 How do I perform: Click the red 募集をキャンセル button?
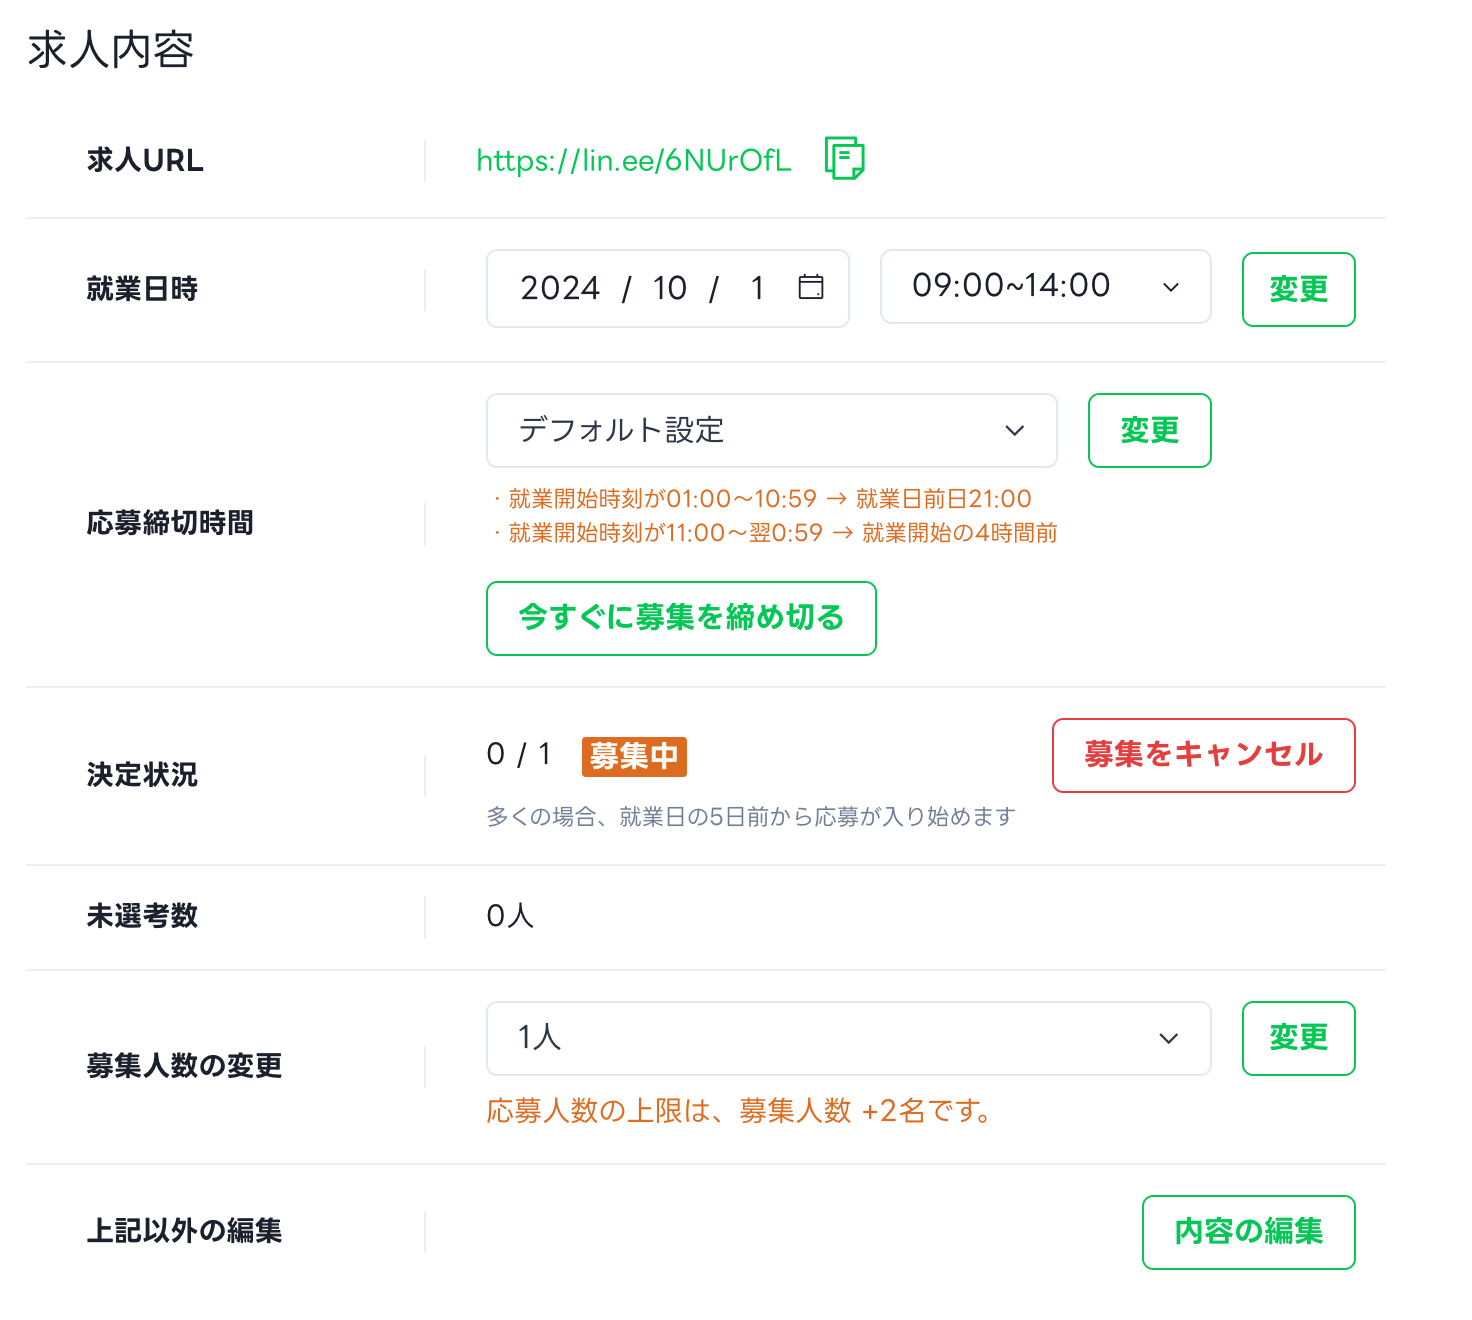[1203, 755]
